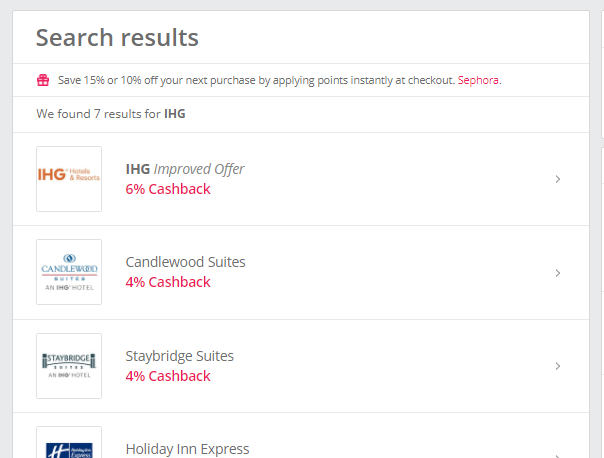The height and width of the screenshot is (458, 604).
Task: Open the IHG Hotels & Resorts logo
Action: click(x=69, y=179)
